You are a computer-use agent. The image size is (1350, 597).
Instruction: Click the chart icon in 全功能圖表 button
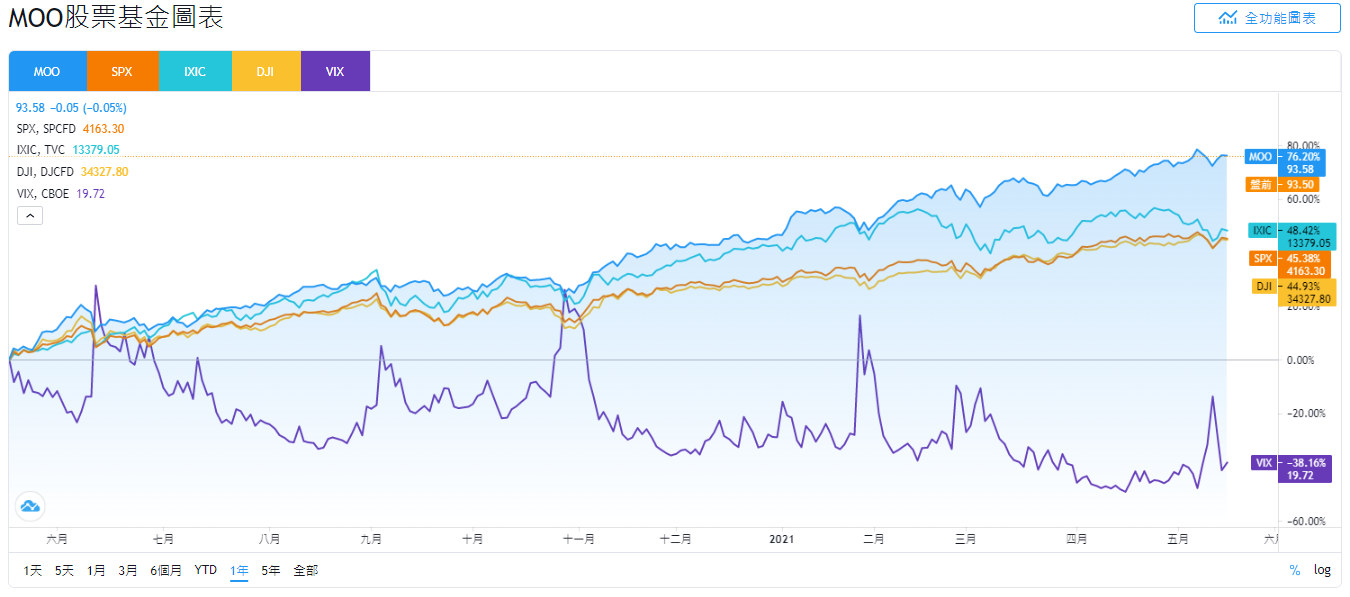1228,18
